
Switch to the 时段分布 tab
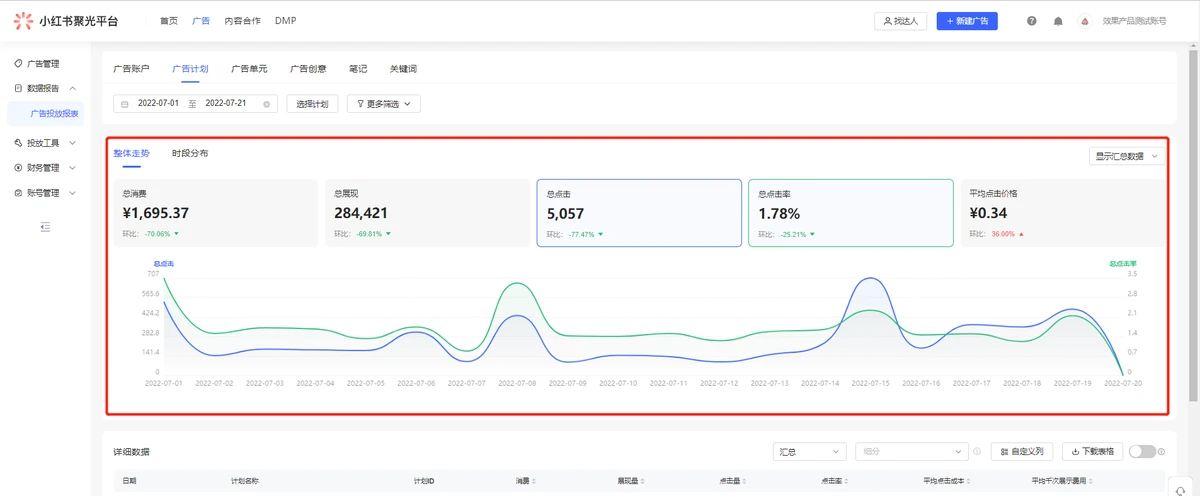[x=190, y=153]
